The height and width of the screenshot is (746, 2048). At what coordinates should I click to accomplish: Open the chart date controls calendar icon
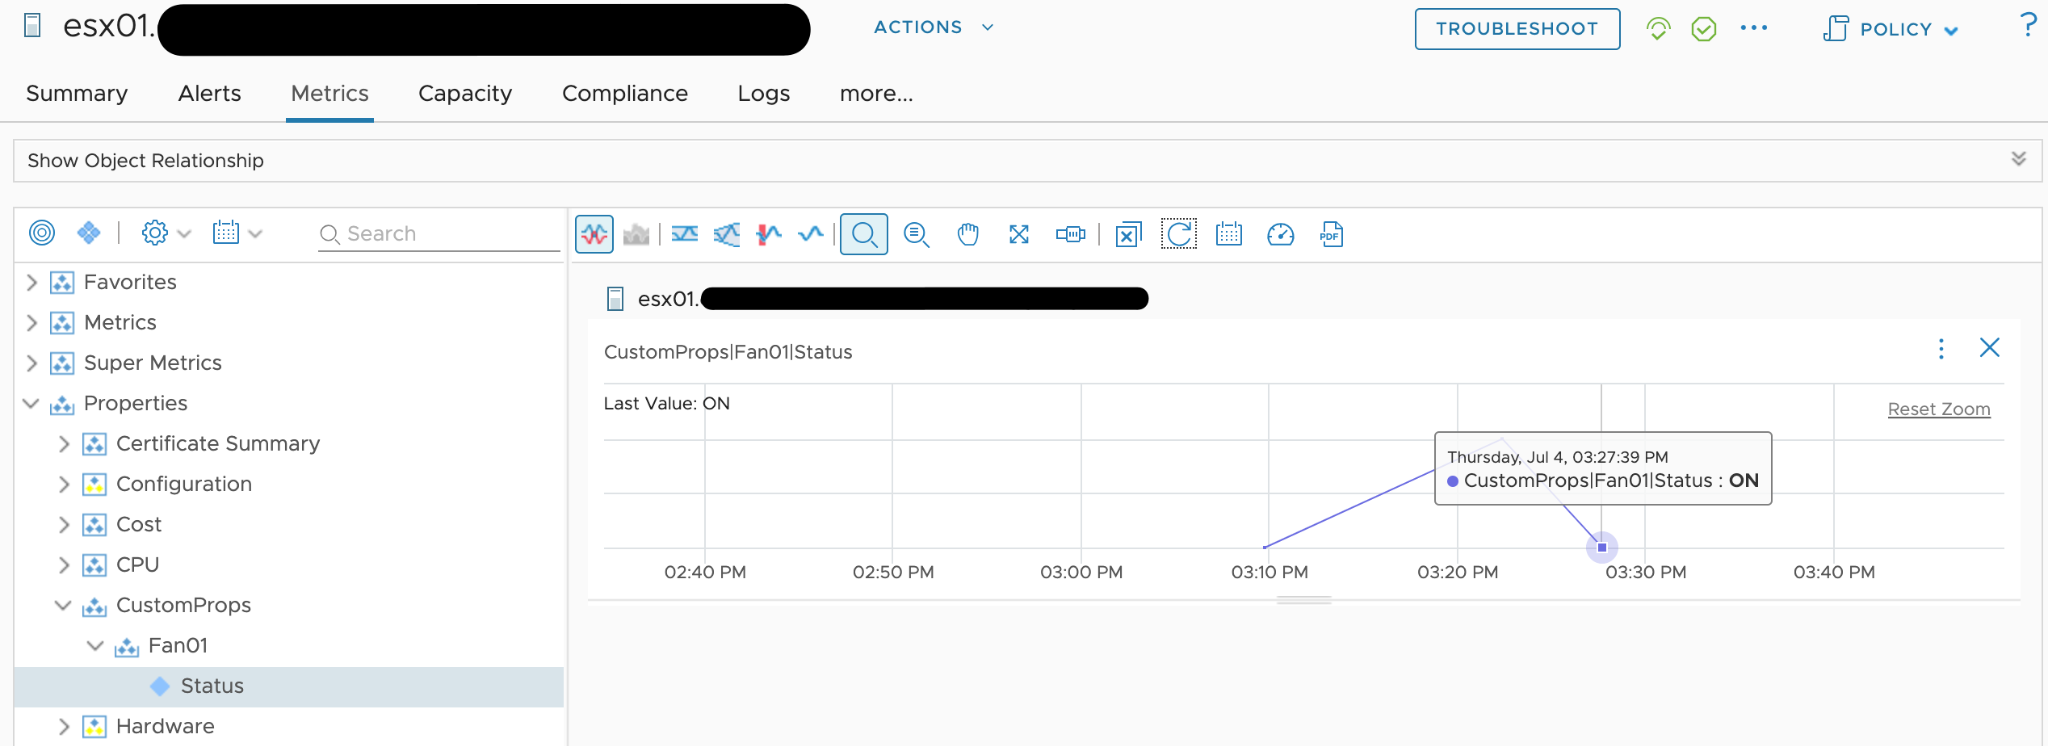coord(1229,235)
